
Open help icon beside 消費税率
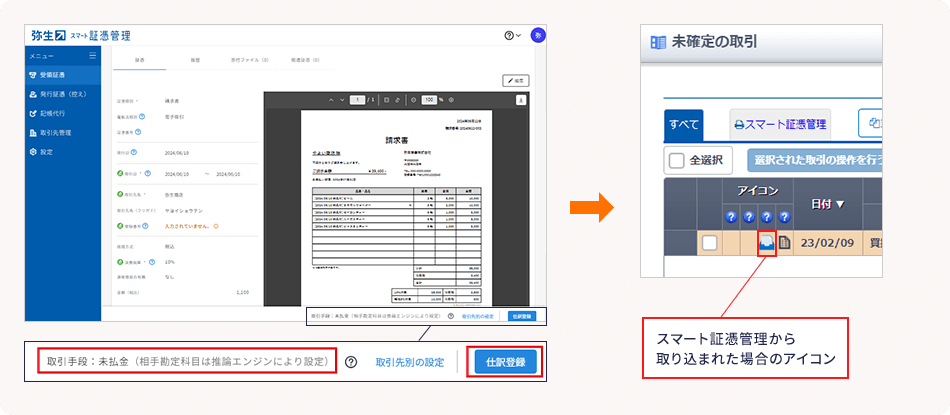tap(151, 262)
